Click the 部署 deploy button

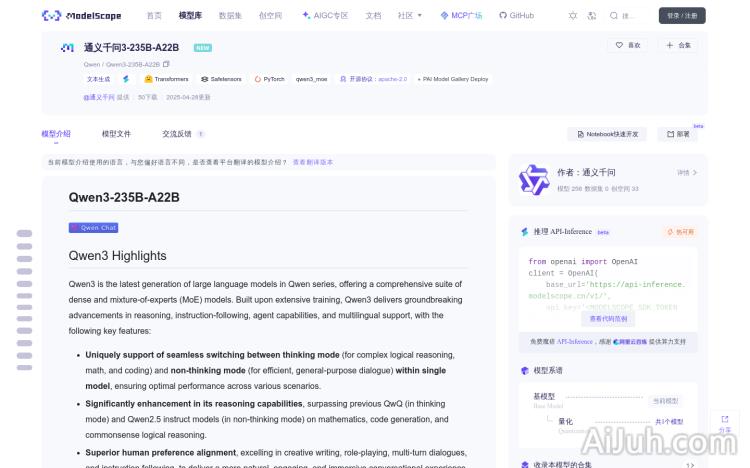click(x=678, y=134)
